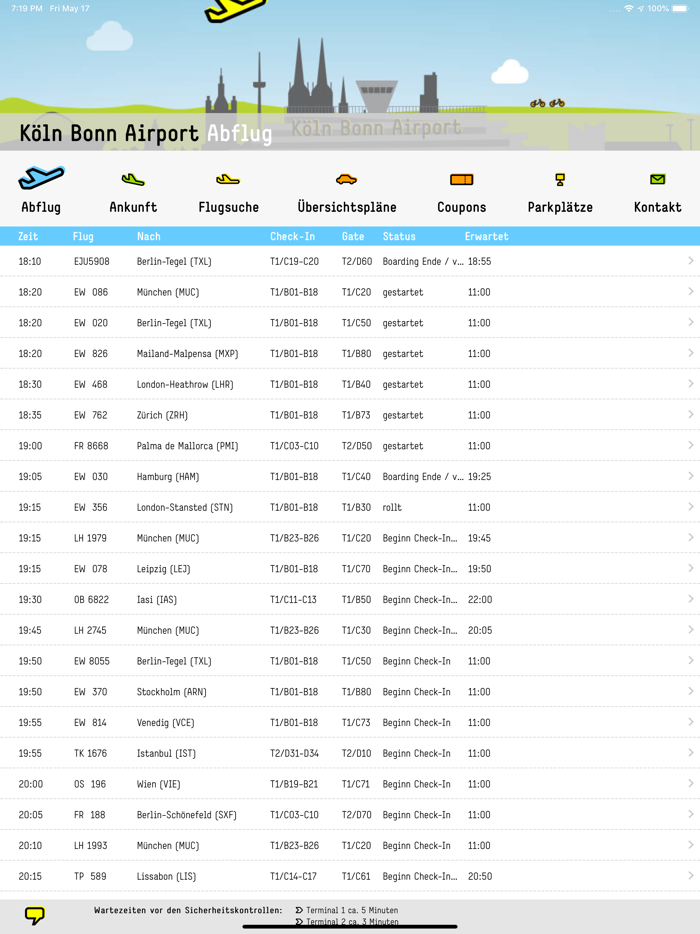Expand flight OB 6822 Iasi chevron
This screenshot has width=700, height=934.
(x=690, y=599)
